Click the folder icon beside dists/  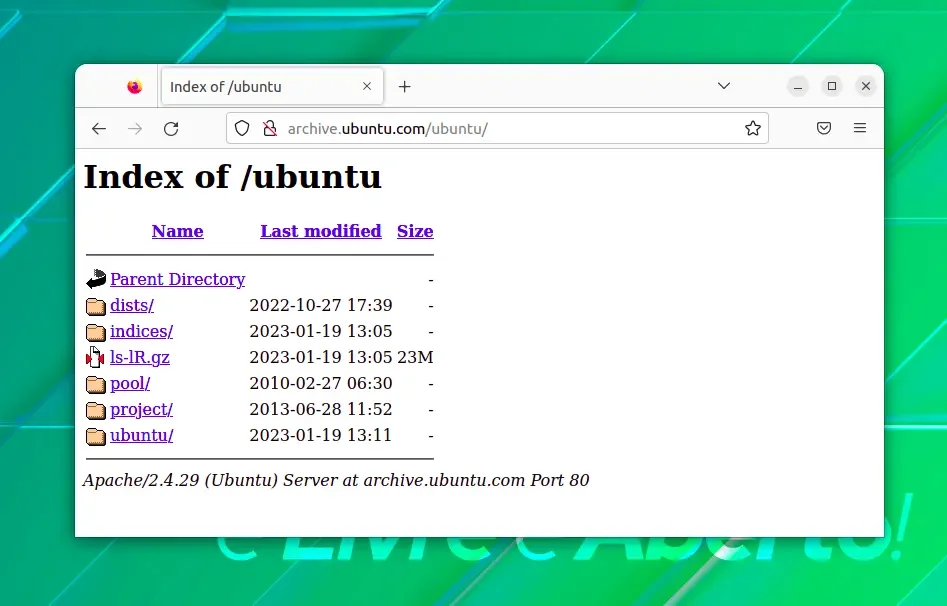[95, 306]
